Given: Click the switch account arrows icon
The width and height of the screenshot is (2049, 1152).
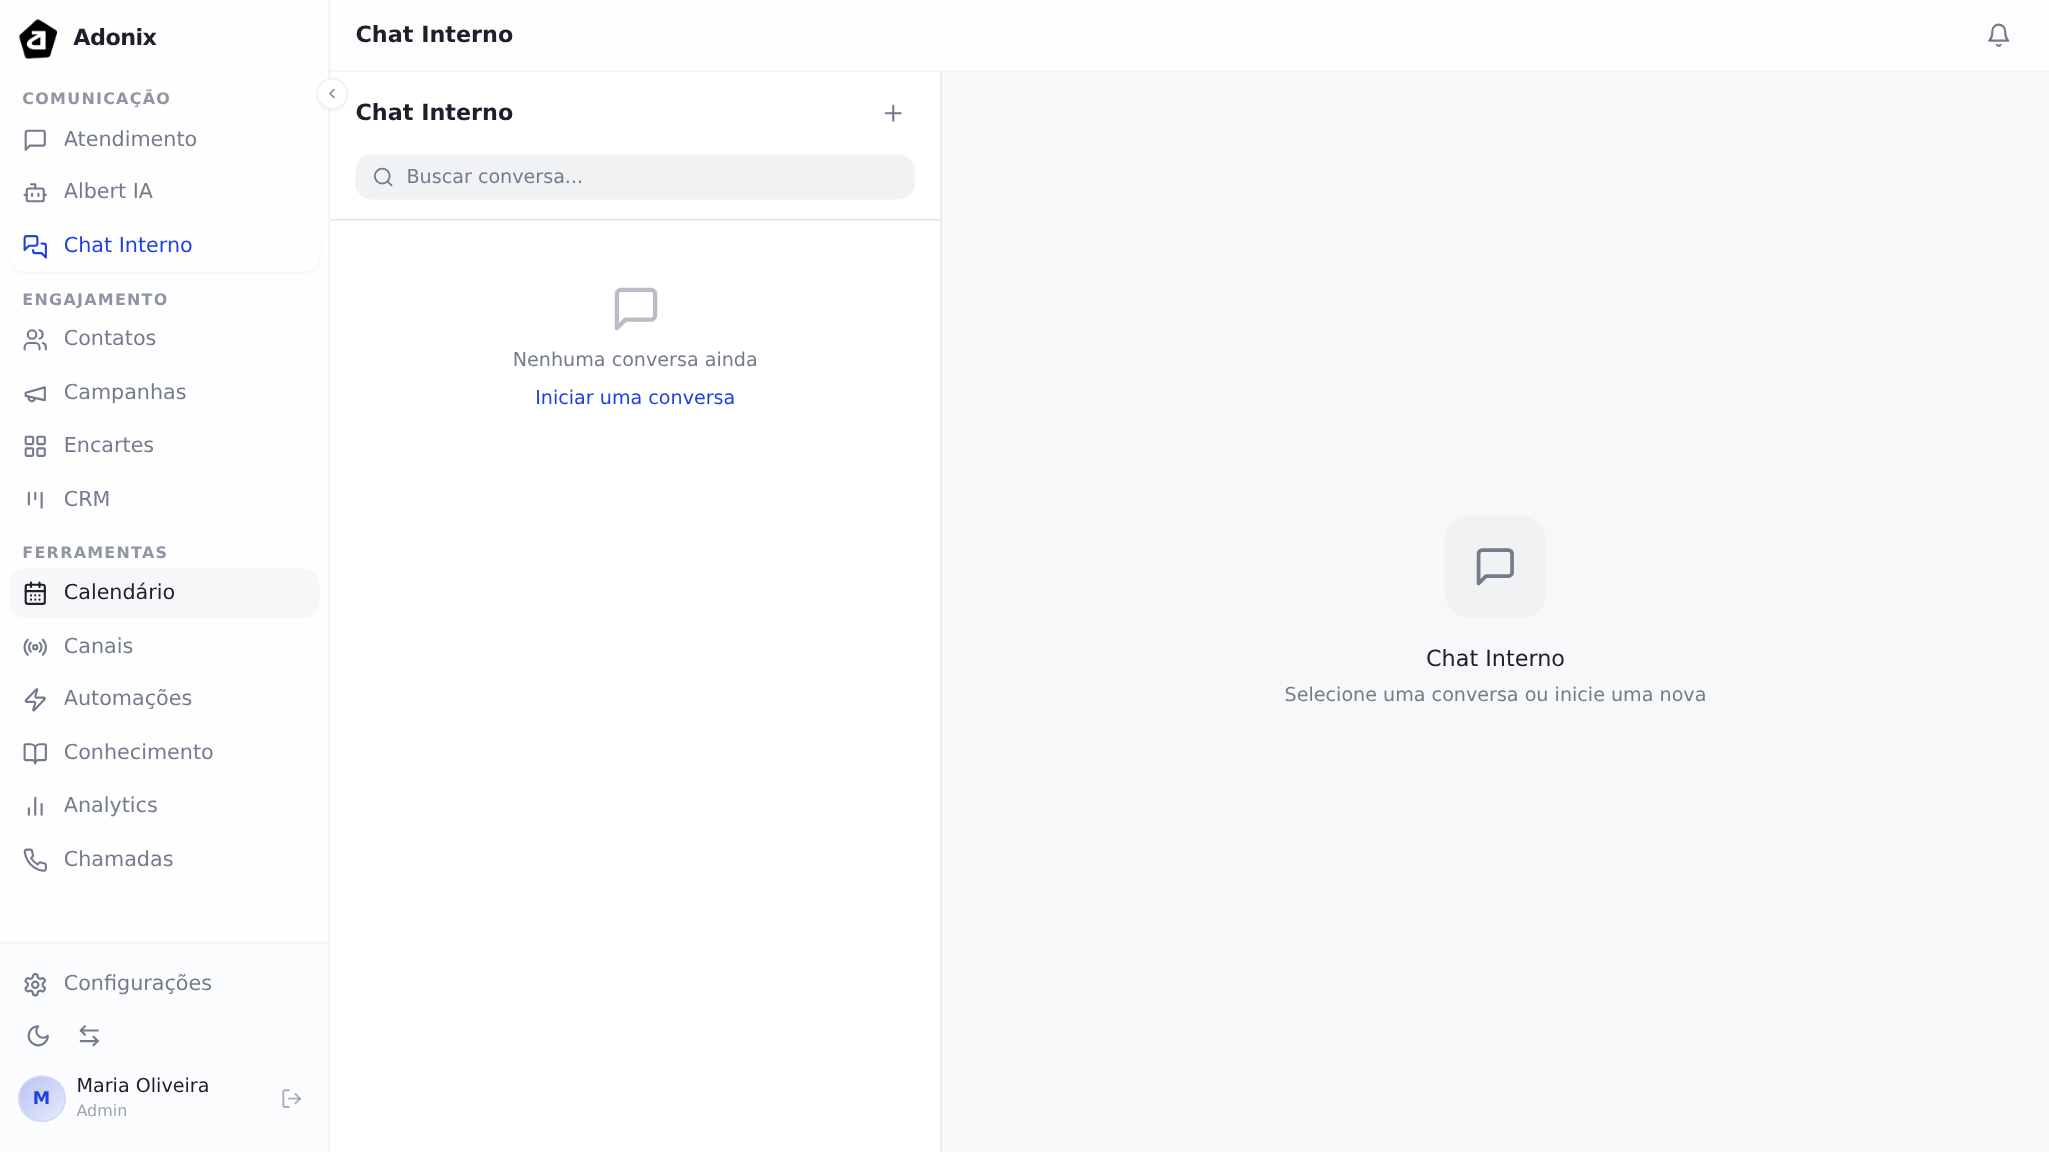Looking at the screenshot, I should pos(89,1036).
